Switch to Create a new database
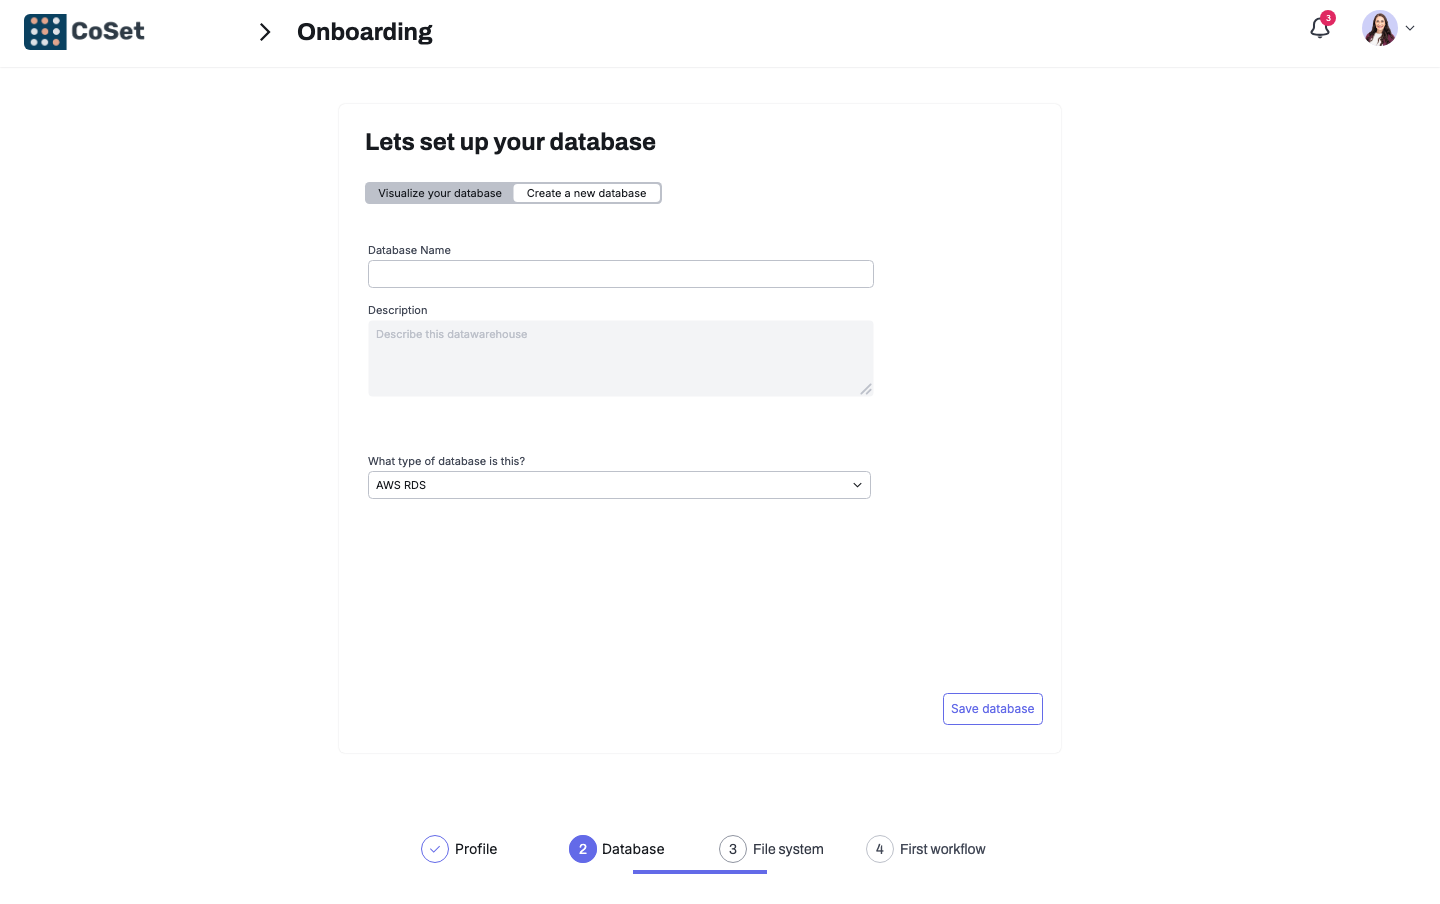 [586, 193]
